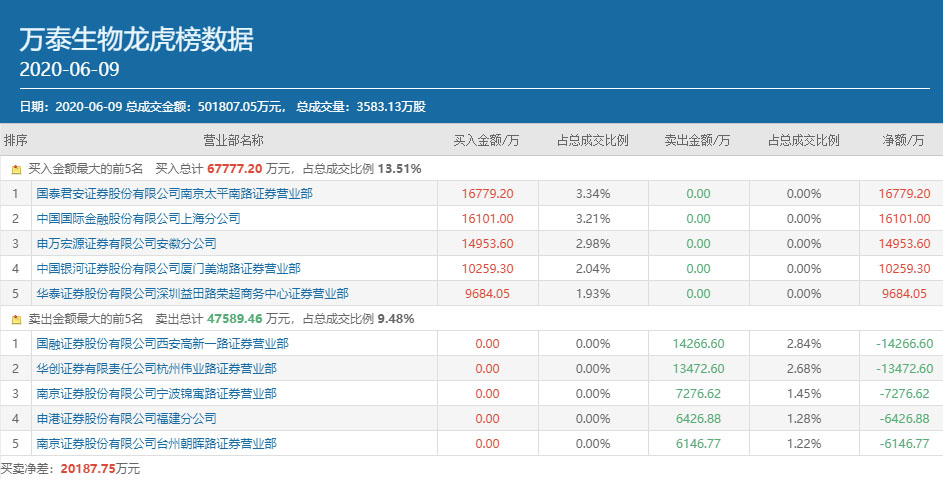Open 中国银河证券厦门美湖路证券营业部 link
The image size is (943, 480).
pyautogui.click(x=168, y=268)
